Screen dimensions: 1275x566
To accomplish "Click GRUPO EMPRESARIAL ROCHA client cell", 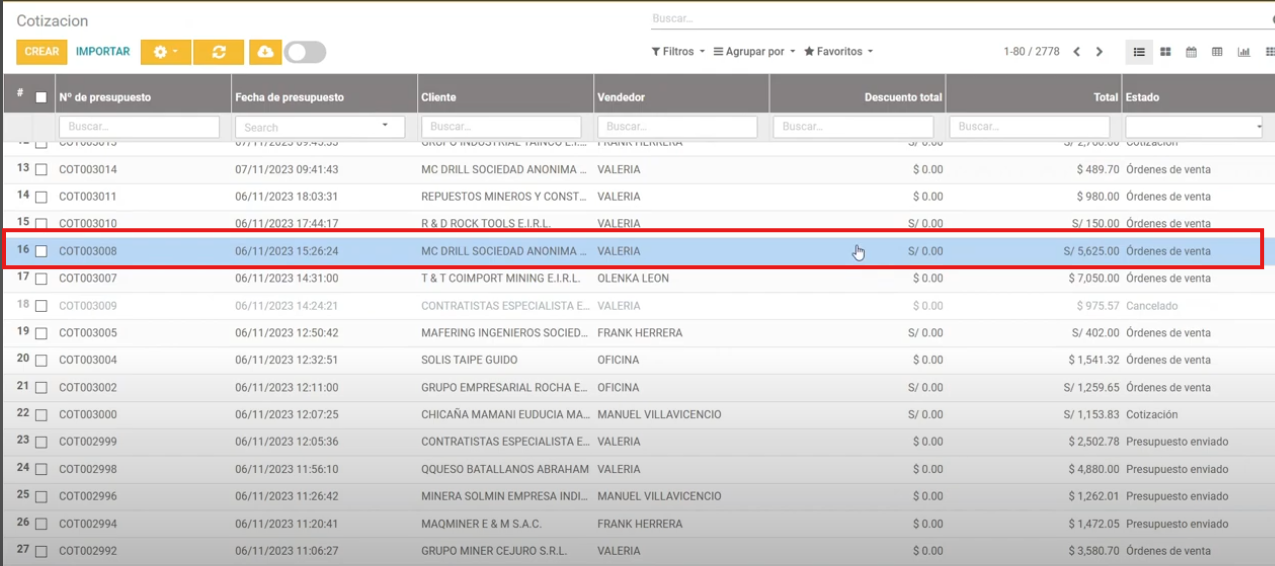I will 505,388.
